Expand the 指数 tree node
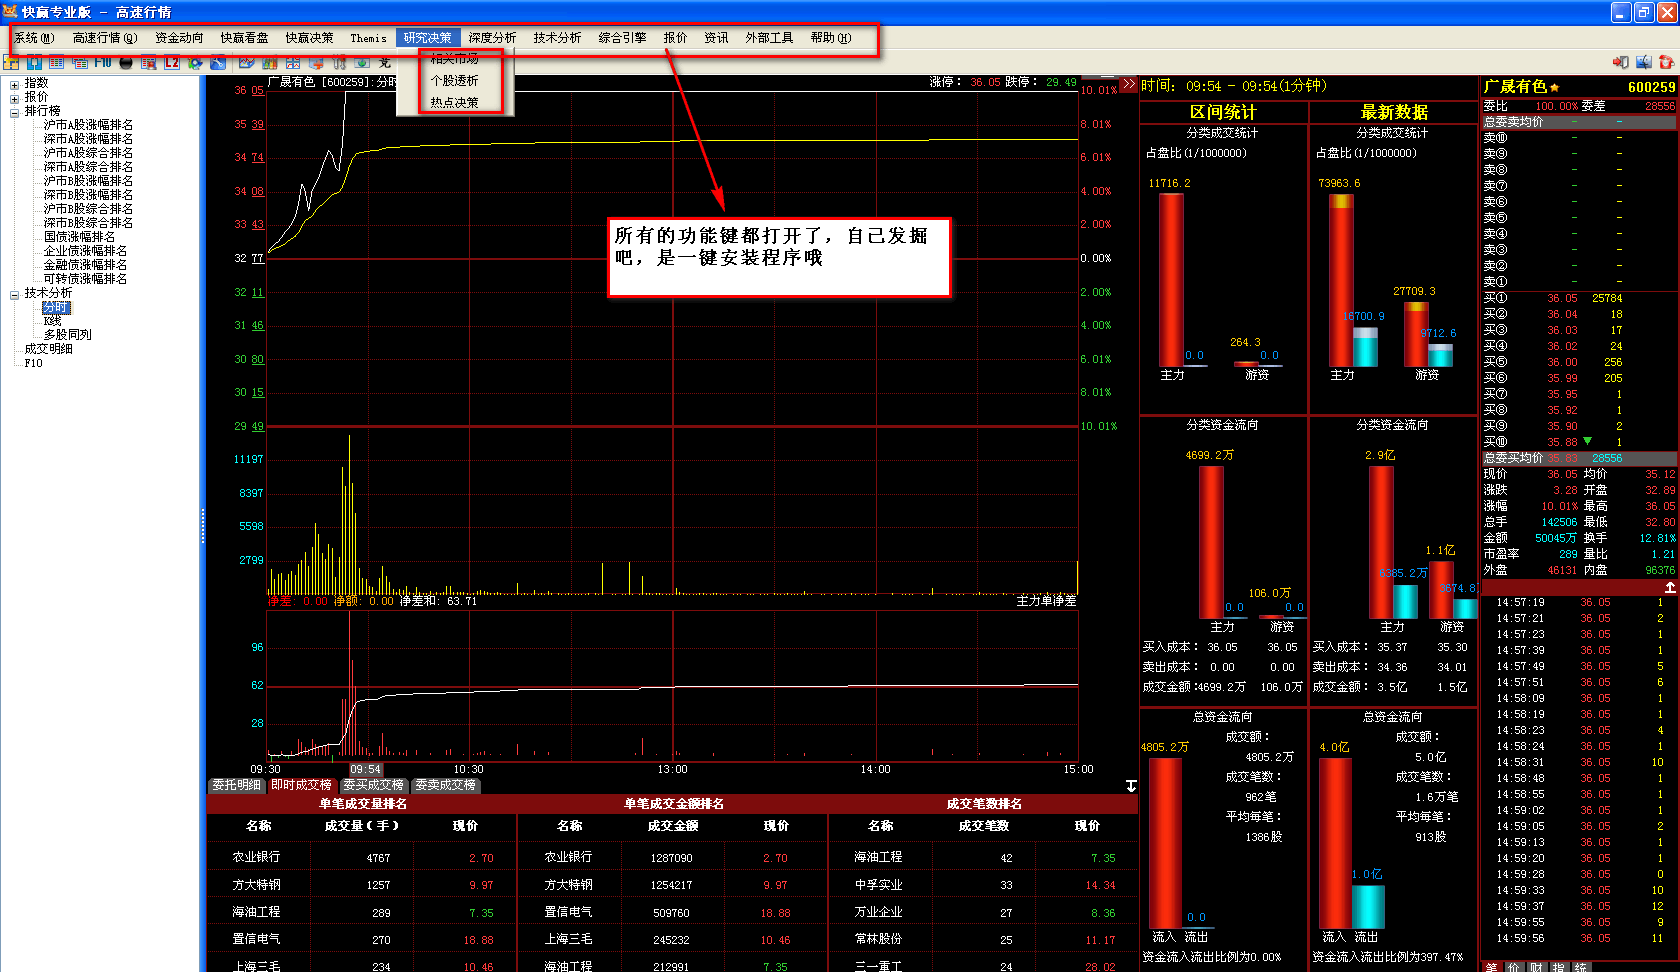Image resolution: width=1680 pixels, height=972 pixels. (15, 84)
